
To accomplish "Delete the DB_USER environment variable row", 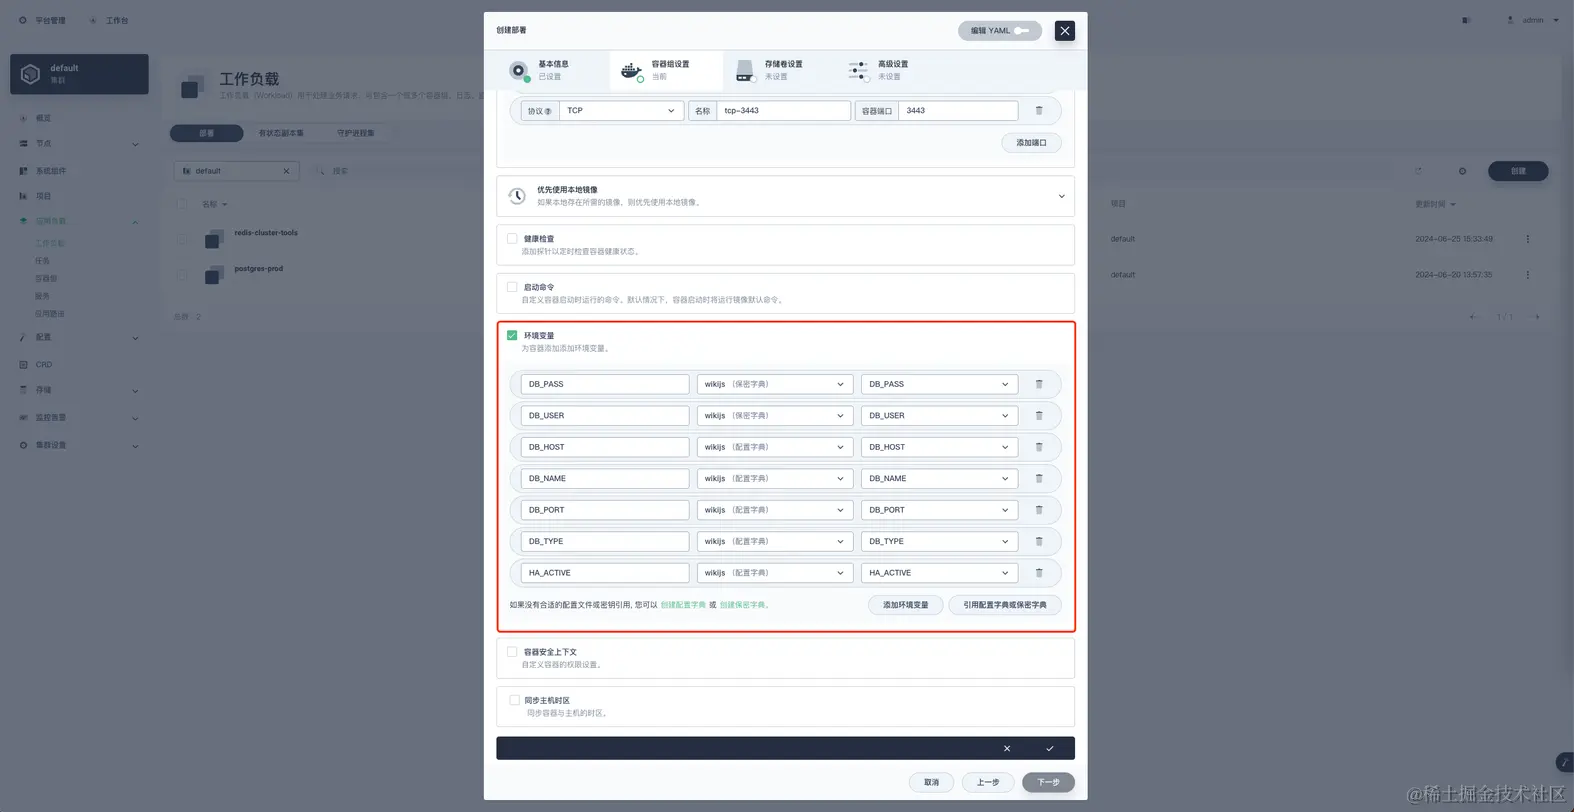I will click(1039, 415).
